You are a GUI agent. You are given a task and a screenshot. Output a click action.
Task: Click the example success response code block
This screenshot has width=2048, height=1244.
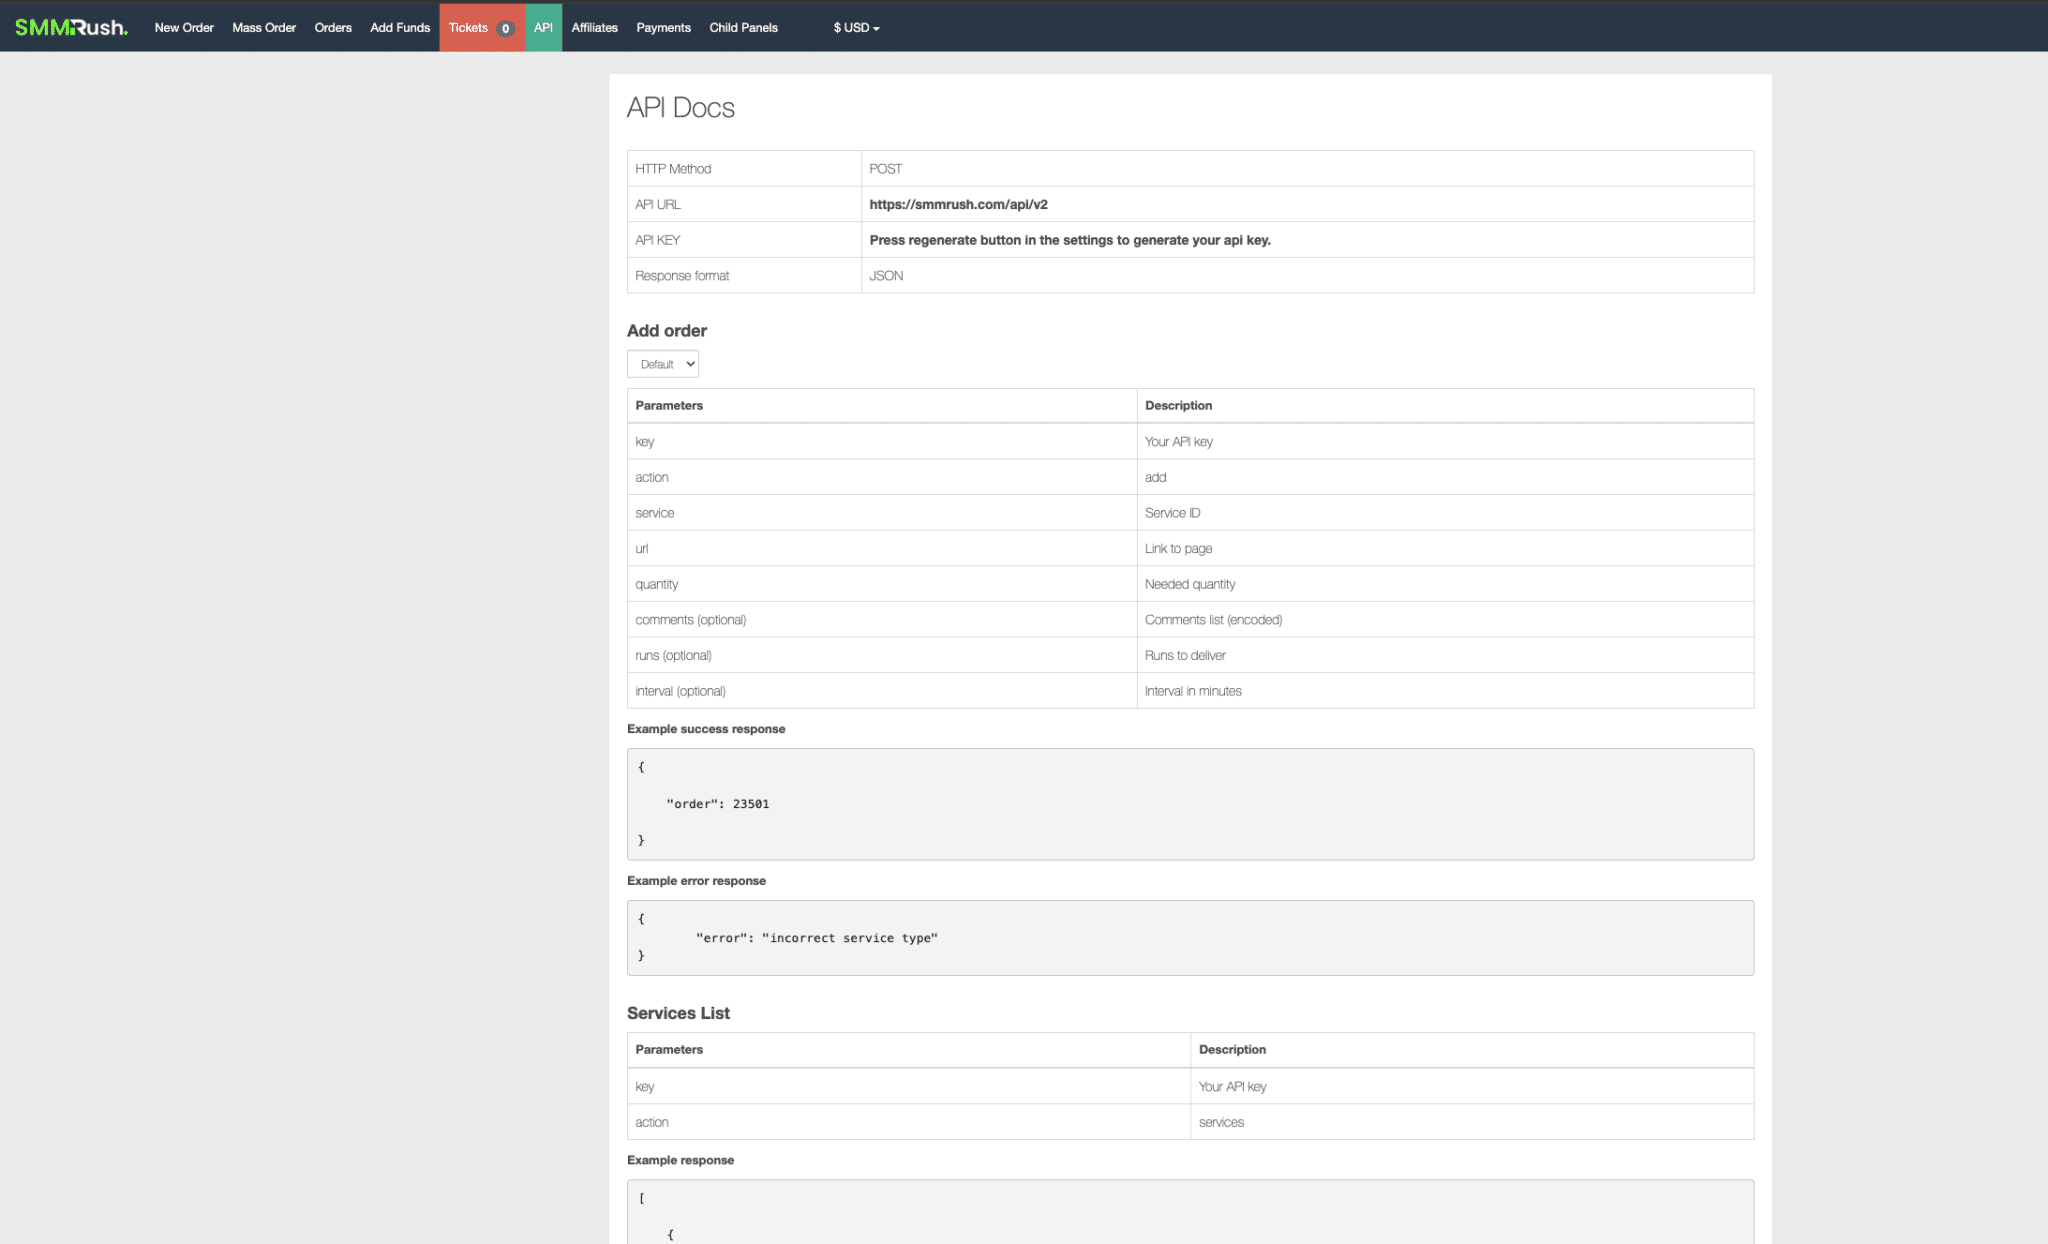pos(1190,804)
